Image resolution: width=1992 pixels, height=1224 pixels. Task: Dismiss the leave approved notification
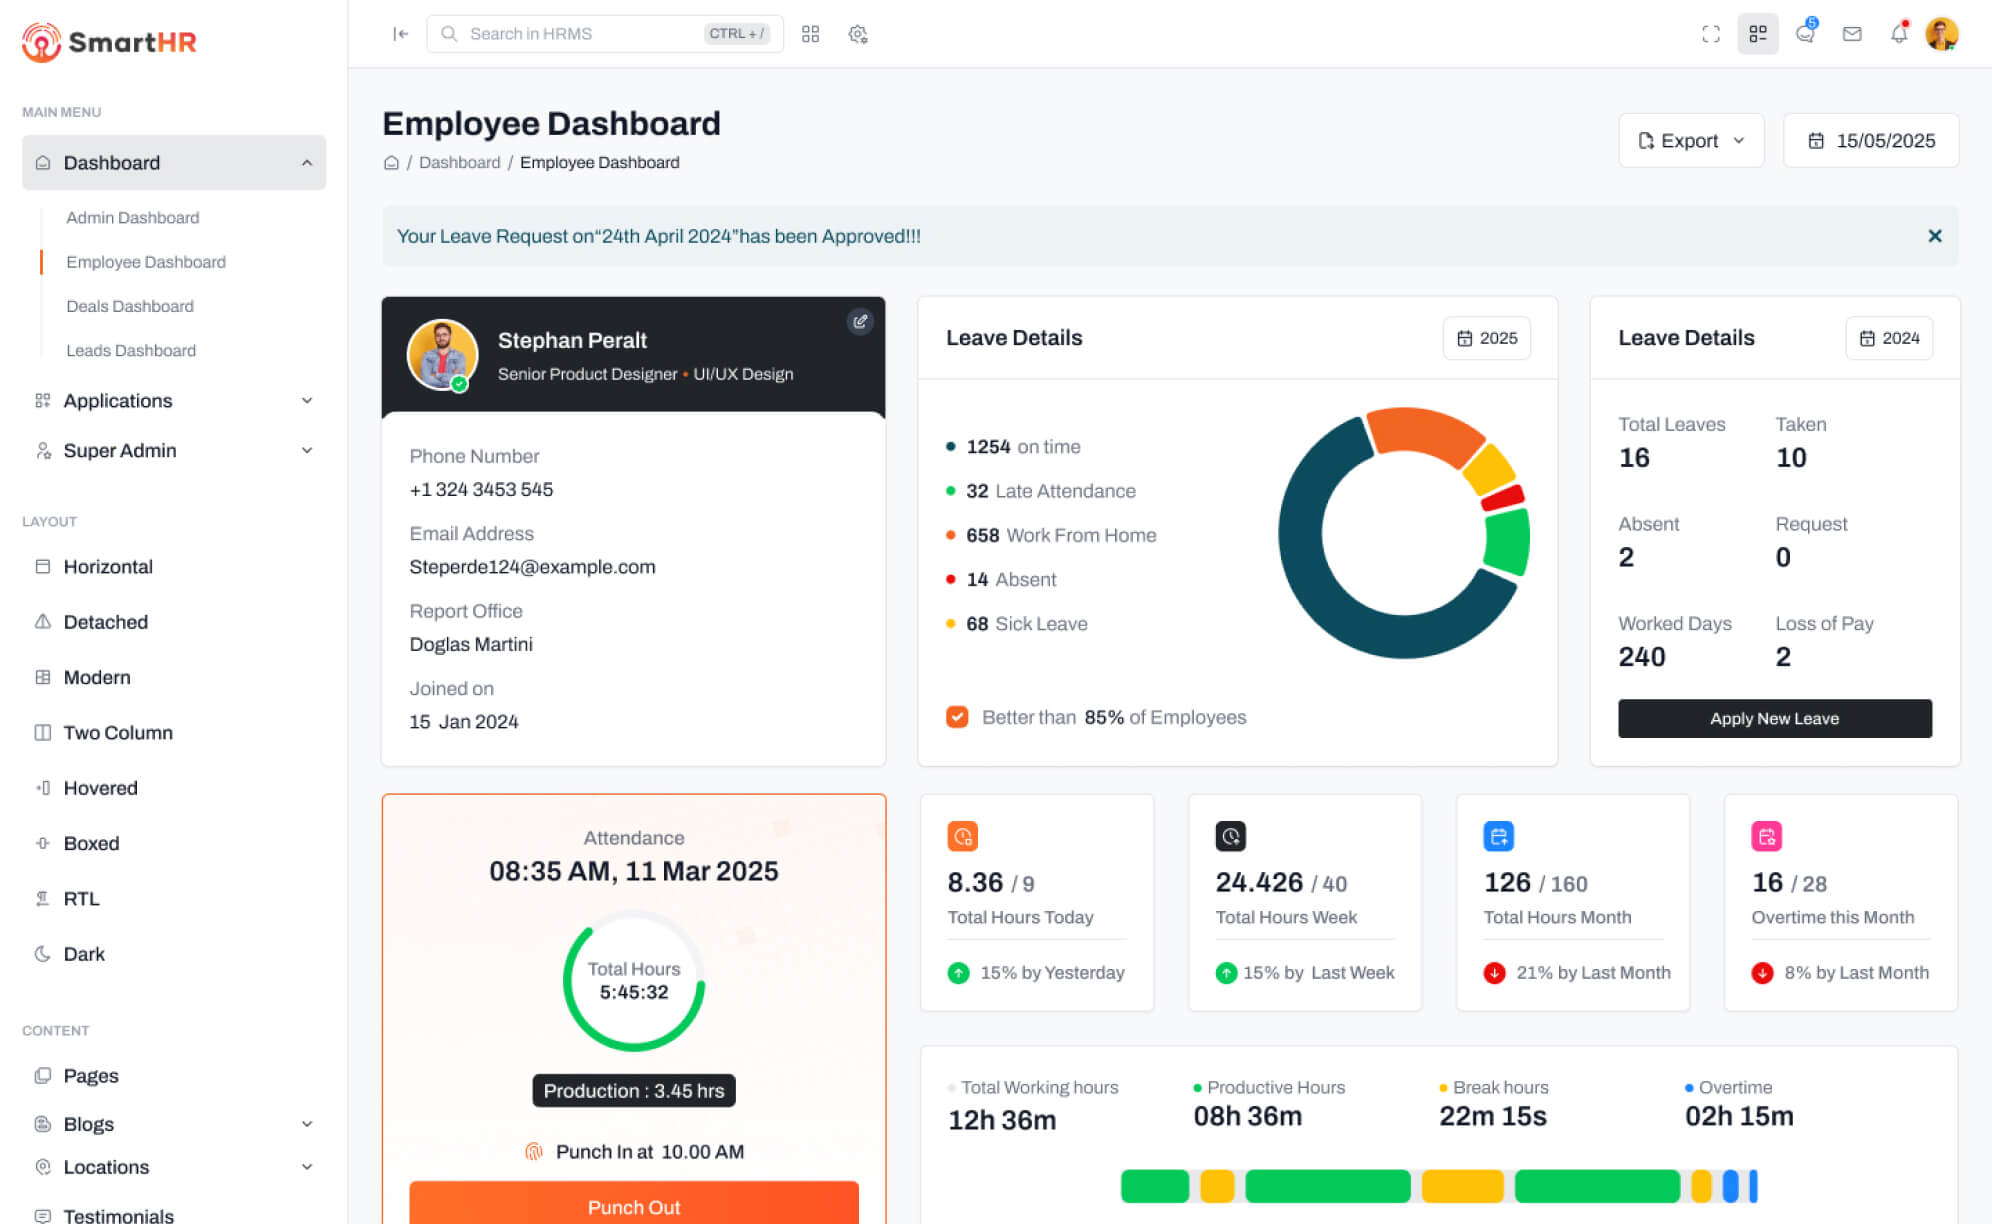tap(1935, 236)
